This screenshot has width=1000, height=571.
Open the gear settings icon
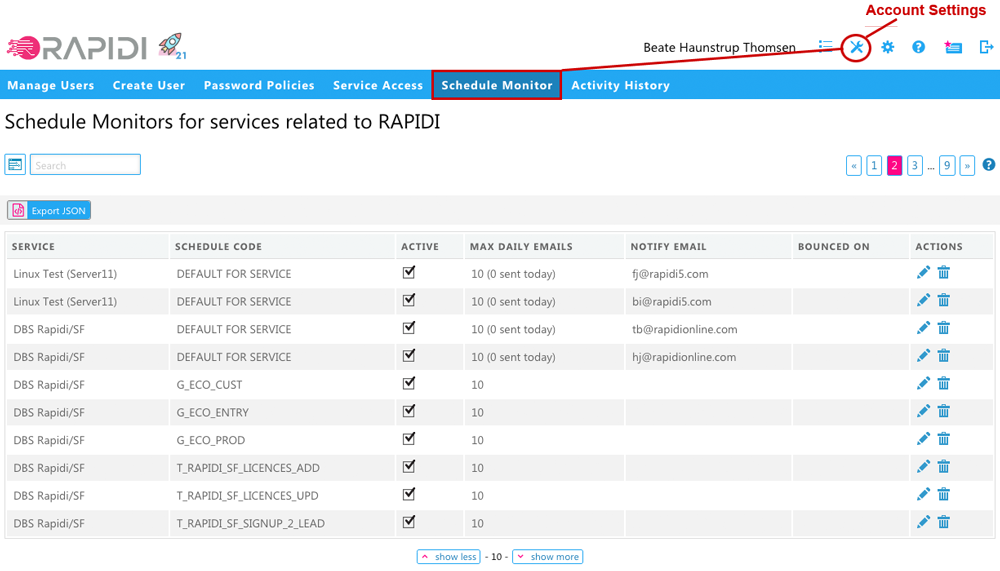(888, 47)
